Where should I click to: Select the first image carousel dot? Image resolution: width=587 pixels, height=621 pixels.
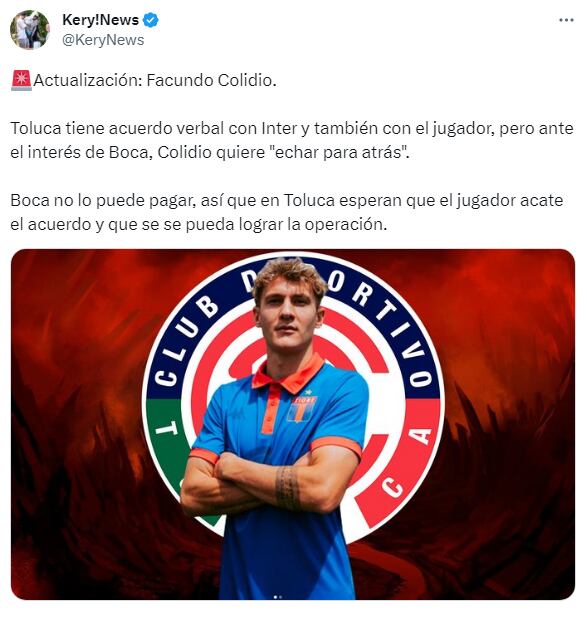pos(275,596)
